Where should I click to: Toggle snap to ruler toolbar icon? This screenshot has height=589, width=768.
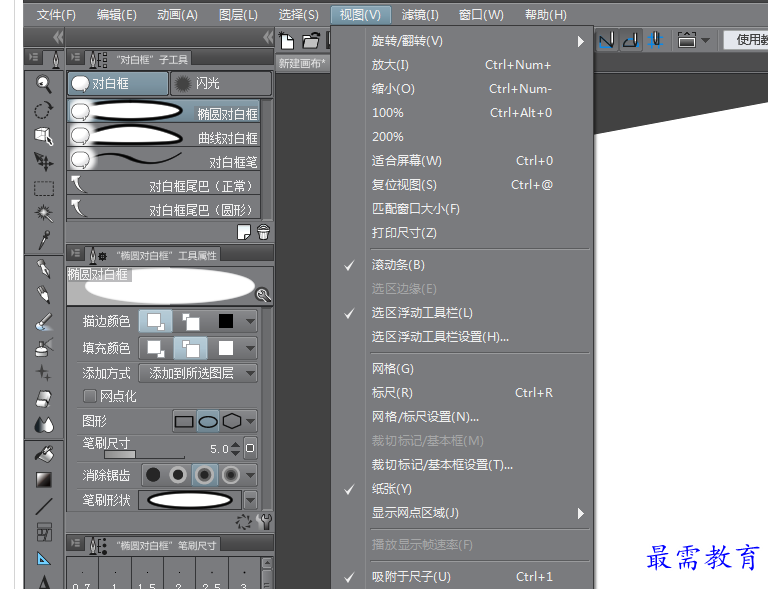606,41
